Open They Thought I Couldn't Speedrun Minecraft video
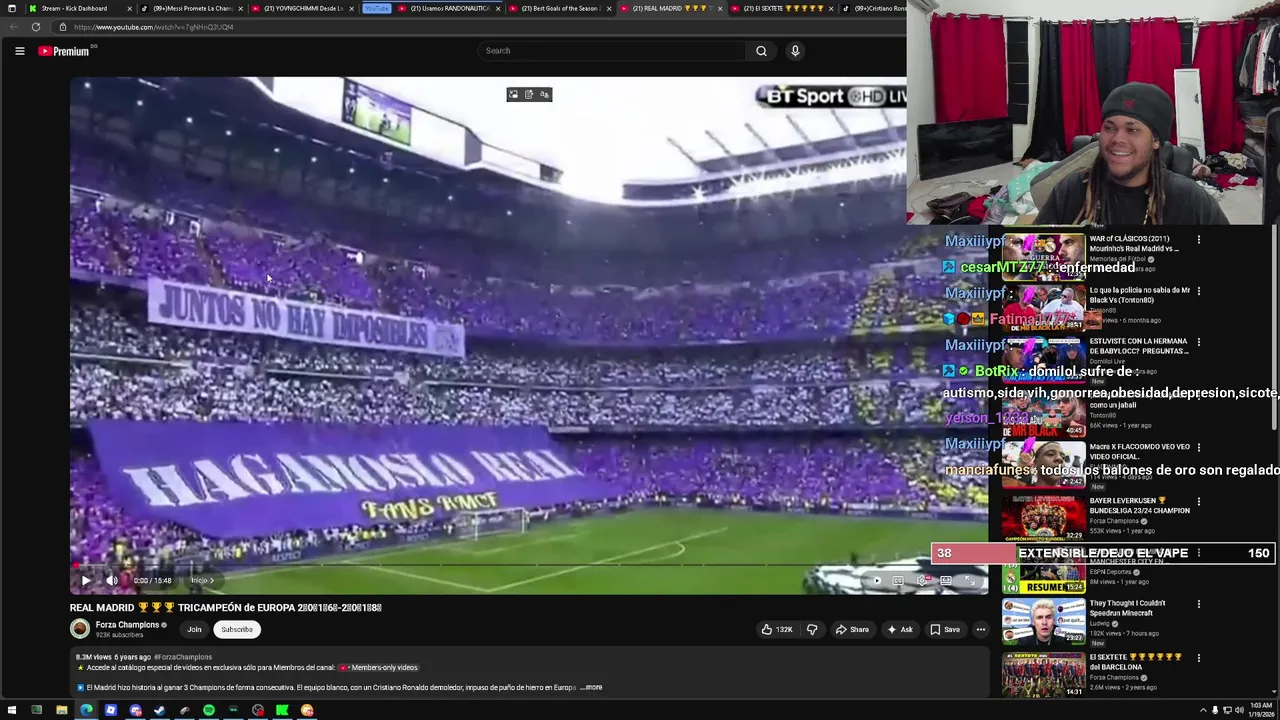The width and height of the screenshot is (1280, 720). (x=1127, y=608)
